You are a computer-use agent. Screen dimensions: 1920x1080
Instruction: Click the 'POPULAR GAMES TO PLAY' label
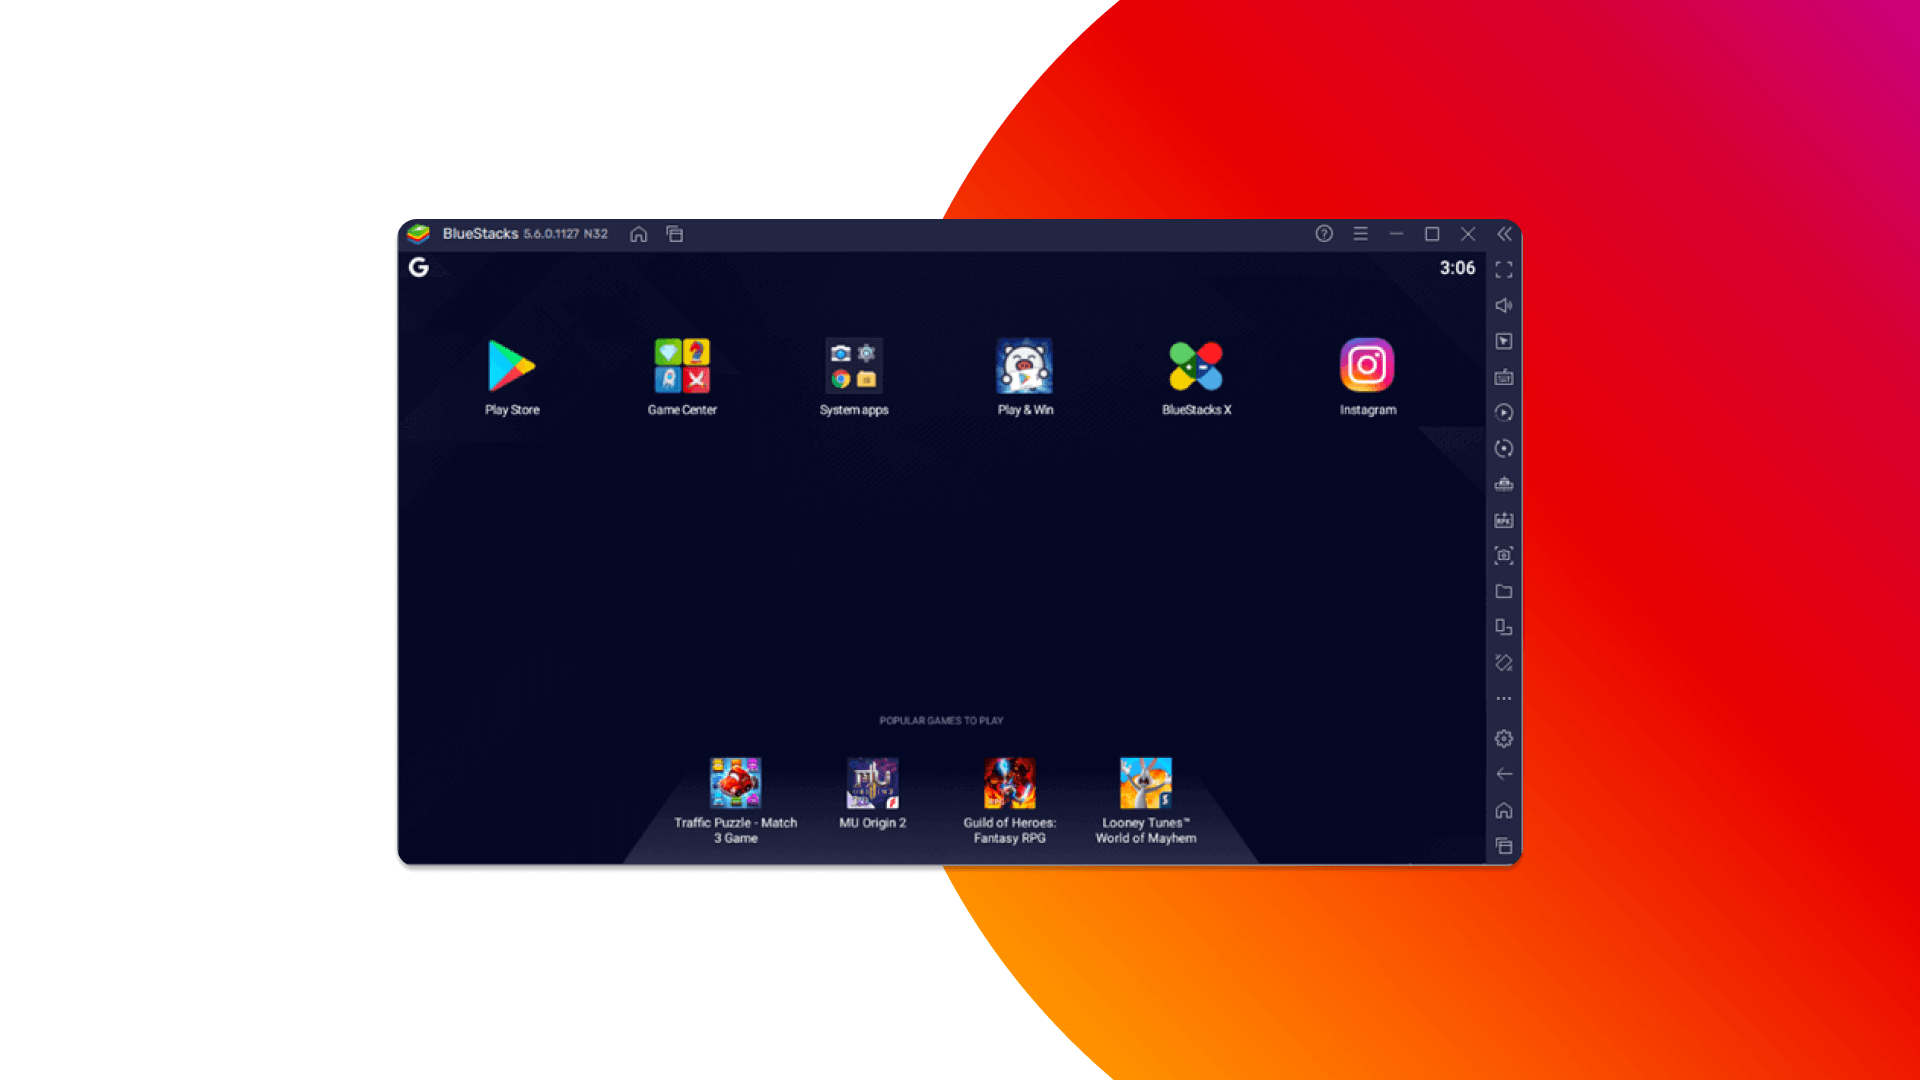(941, 721)
